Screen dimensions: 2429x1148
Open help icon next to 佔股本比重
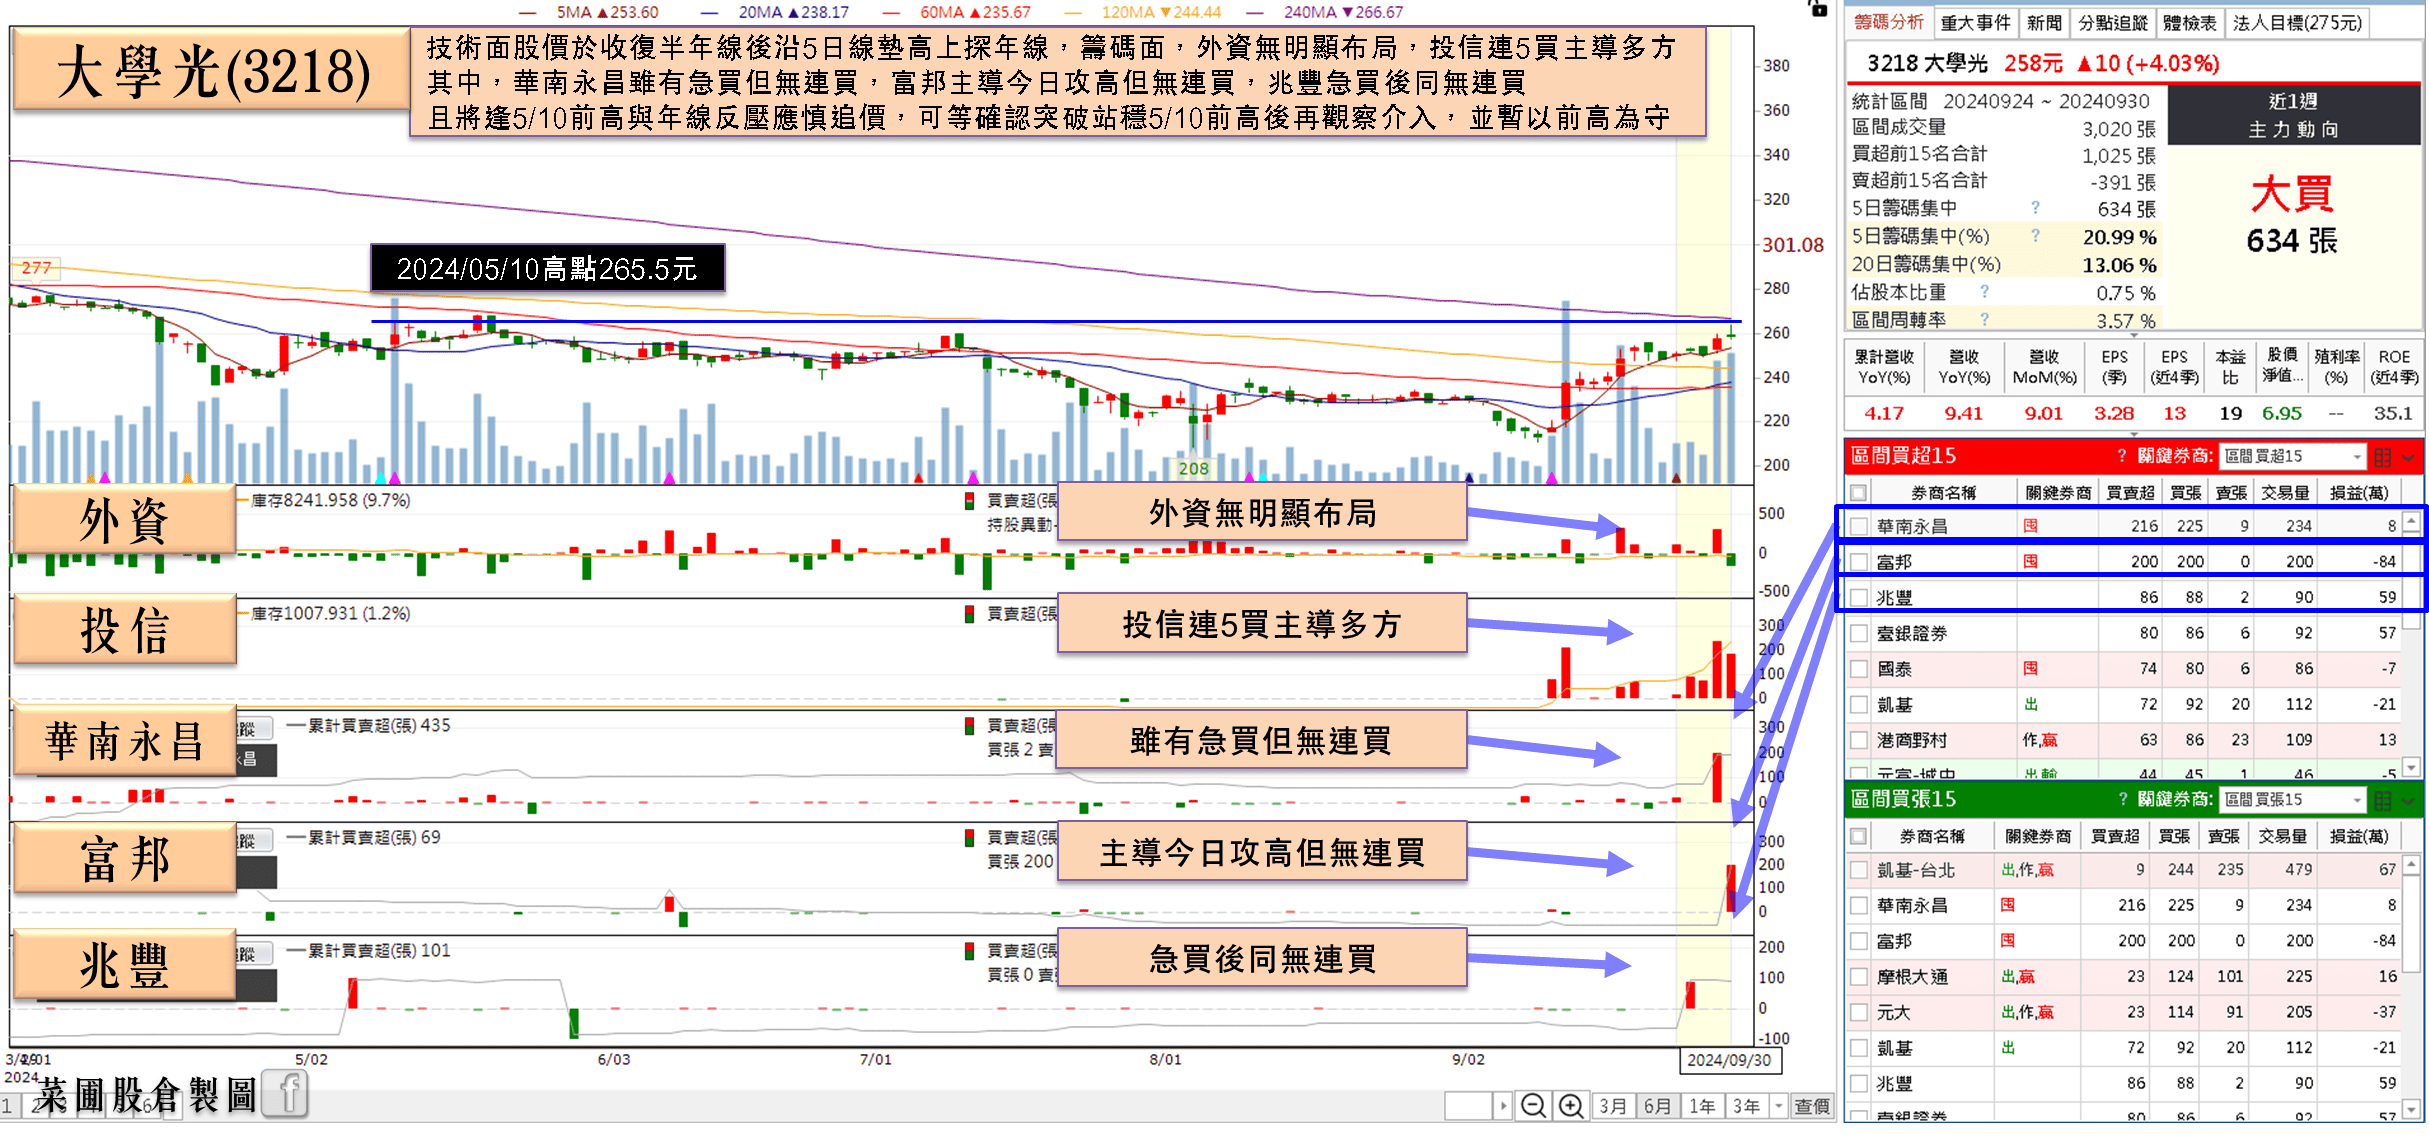pyautogui.click(x=1984, y=292)
